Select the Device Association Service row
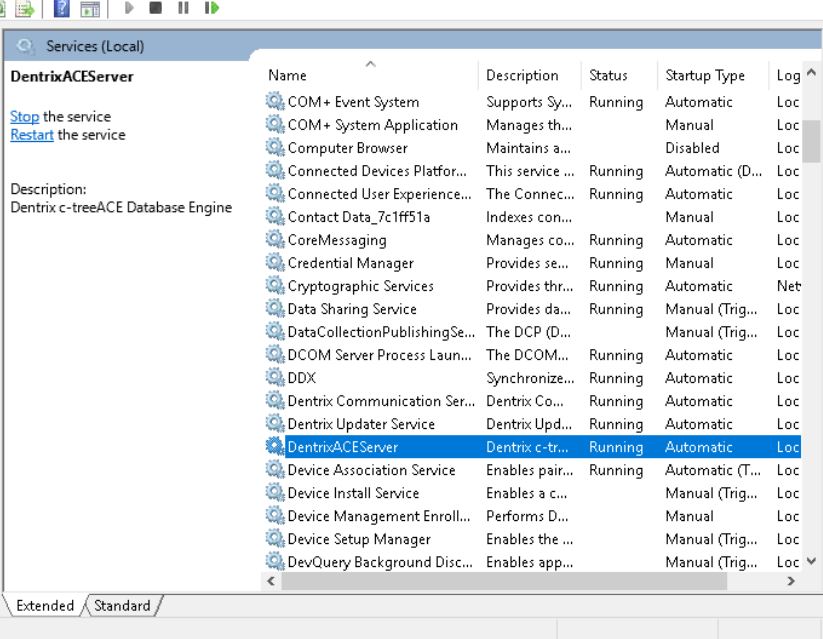Screen dimensions: 823x639 pos(533,470)
